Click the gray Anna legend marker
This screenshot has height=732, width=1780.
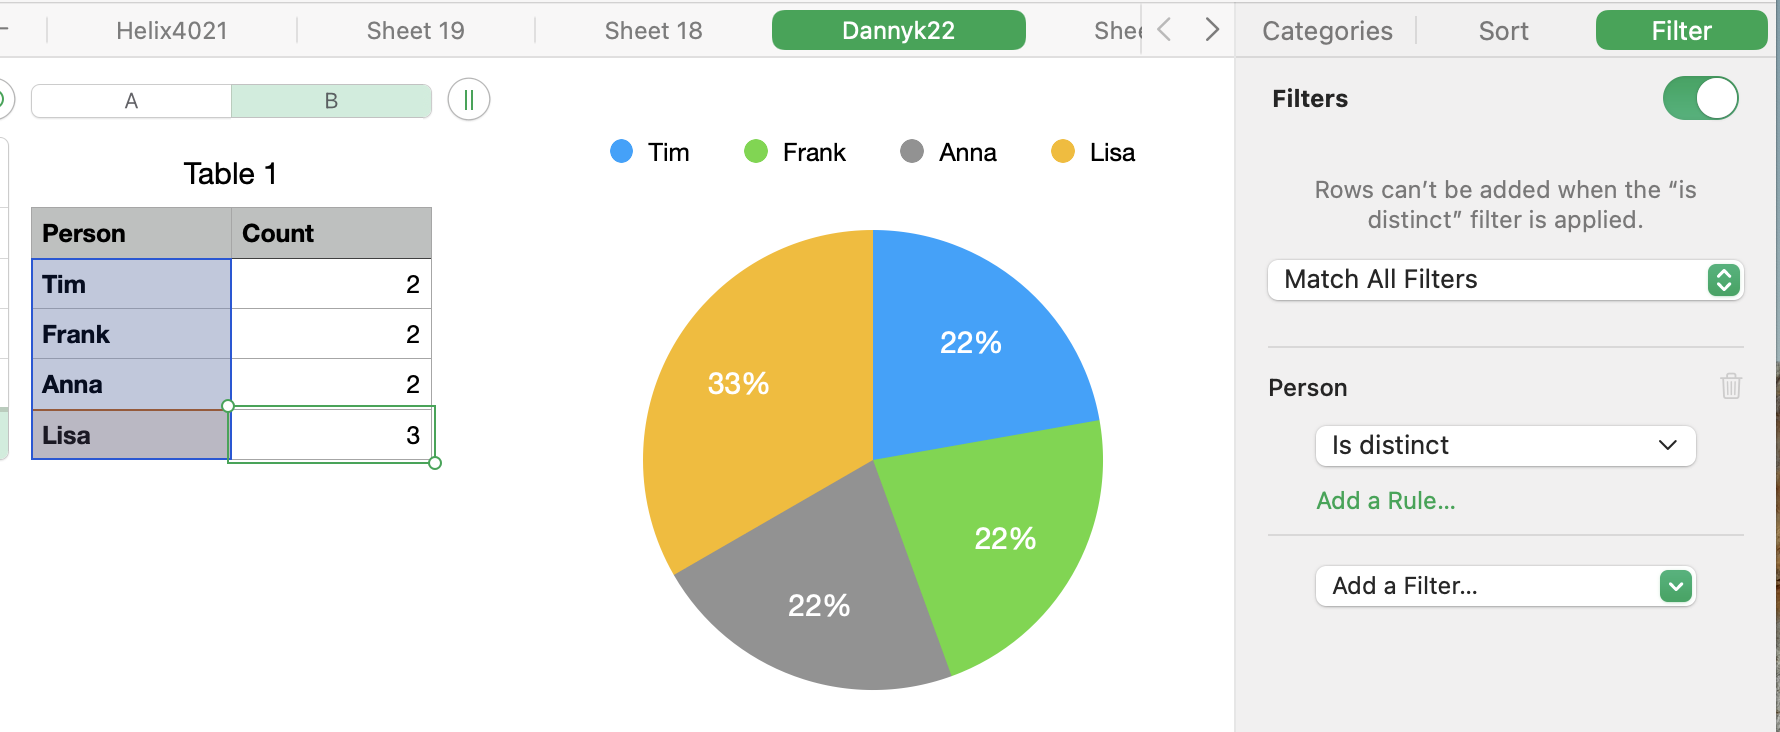(912, 152)
